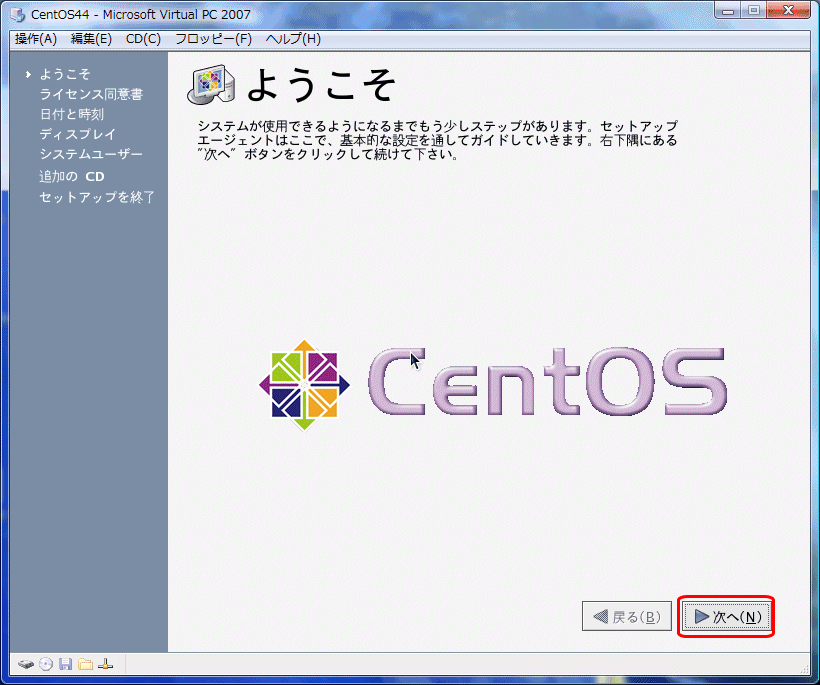This screenshot has width=820, height=685.
Task: Close the Virtual PC window
Action: pos(788,10)
